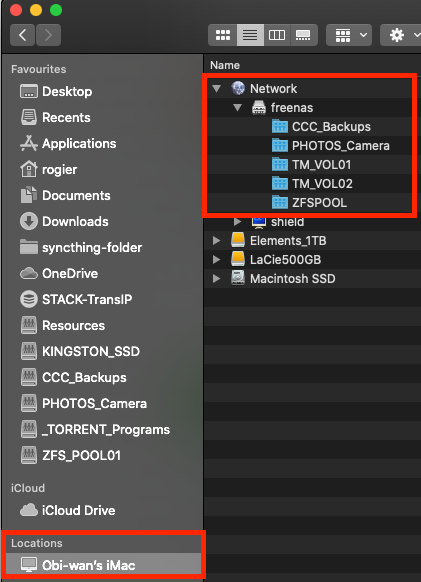Select list view button
Screen dimensions: 421x582
pyautogui.click(x=250, y=35)
